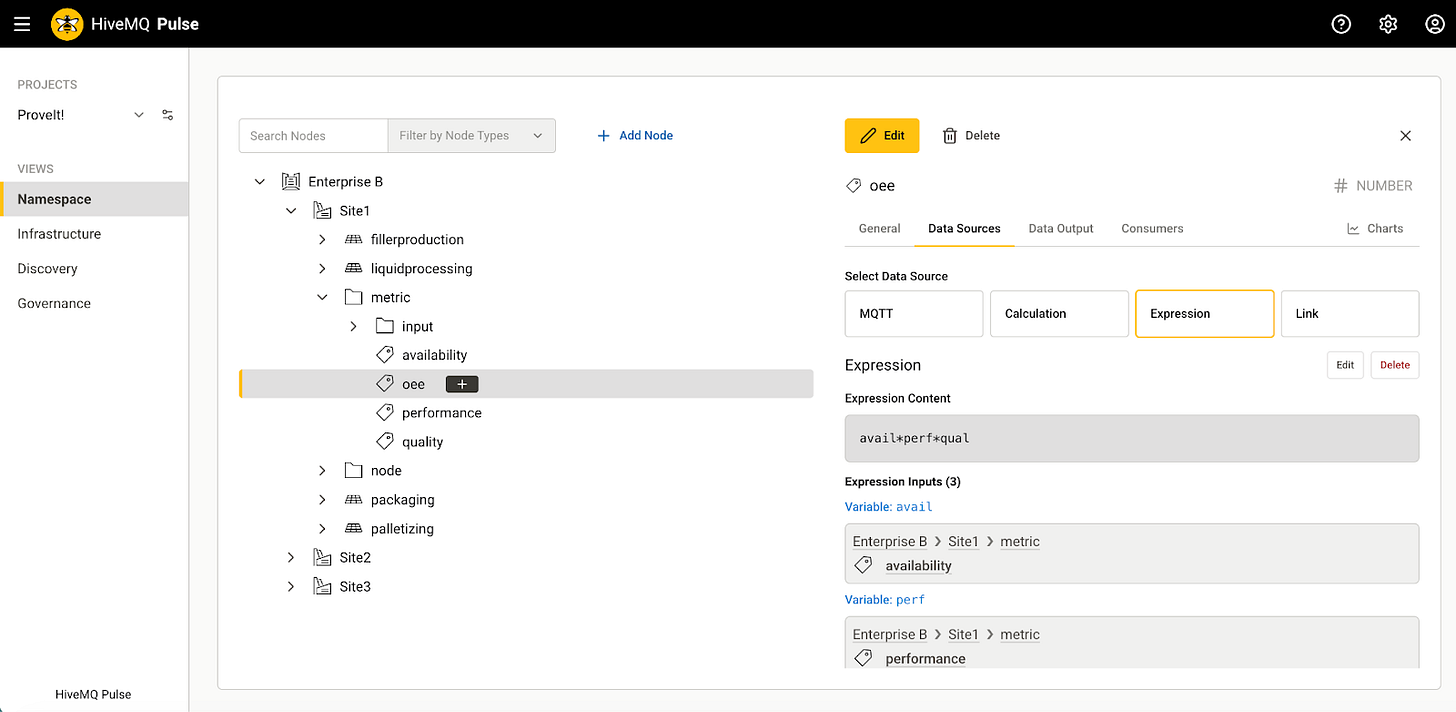
Task: Expand the liquidprocessing node
Action: [x=322, y=269]
